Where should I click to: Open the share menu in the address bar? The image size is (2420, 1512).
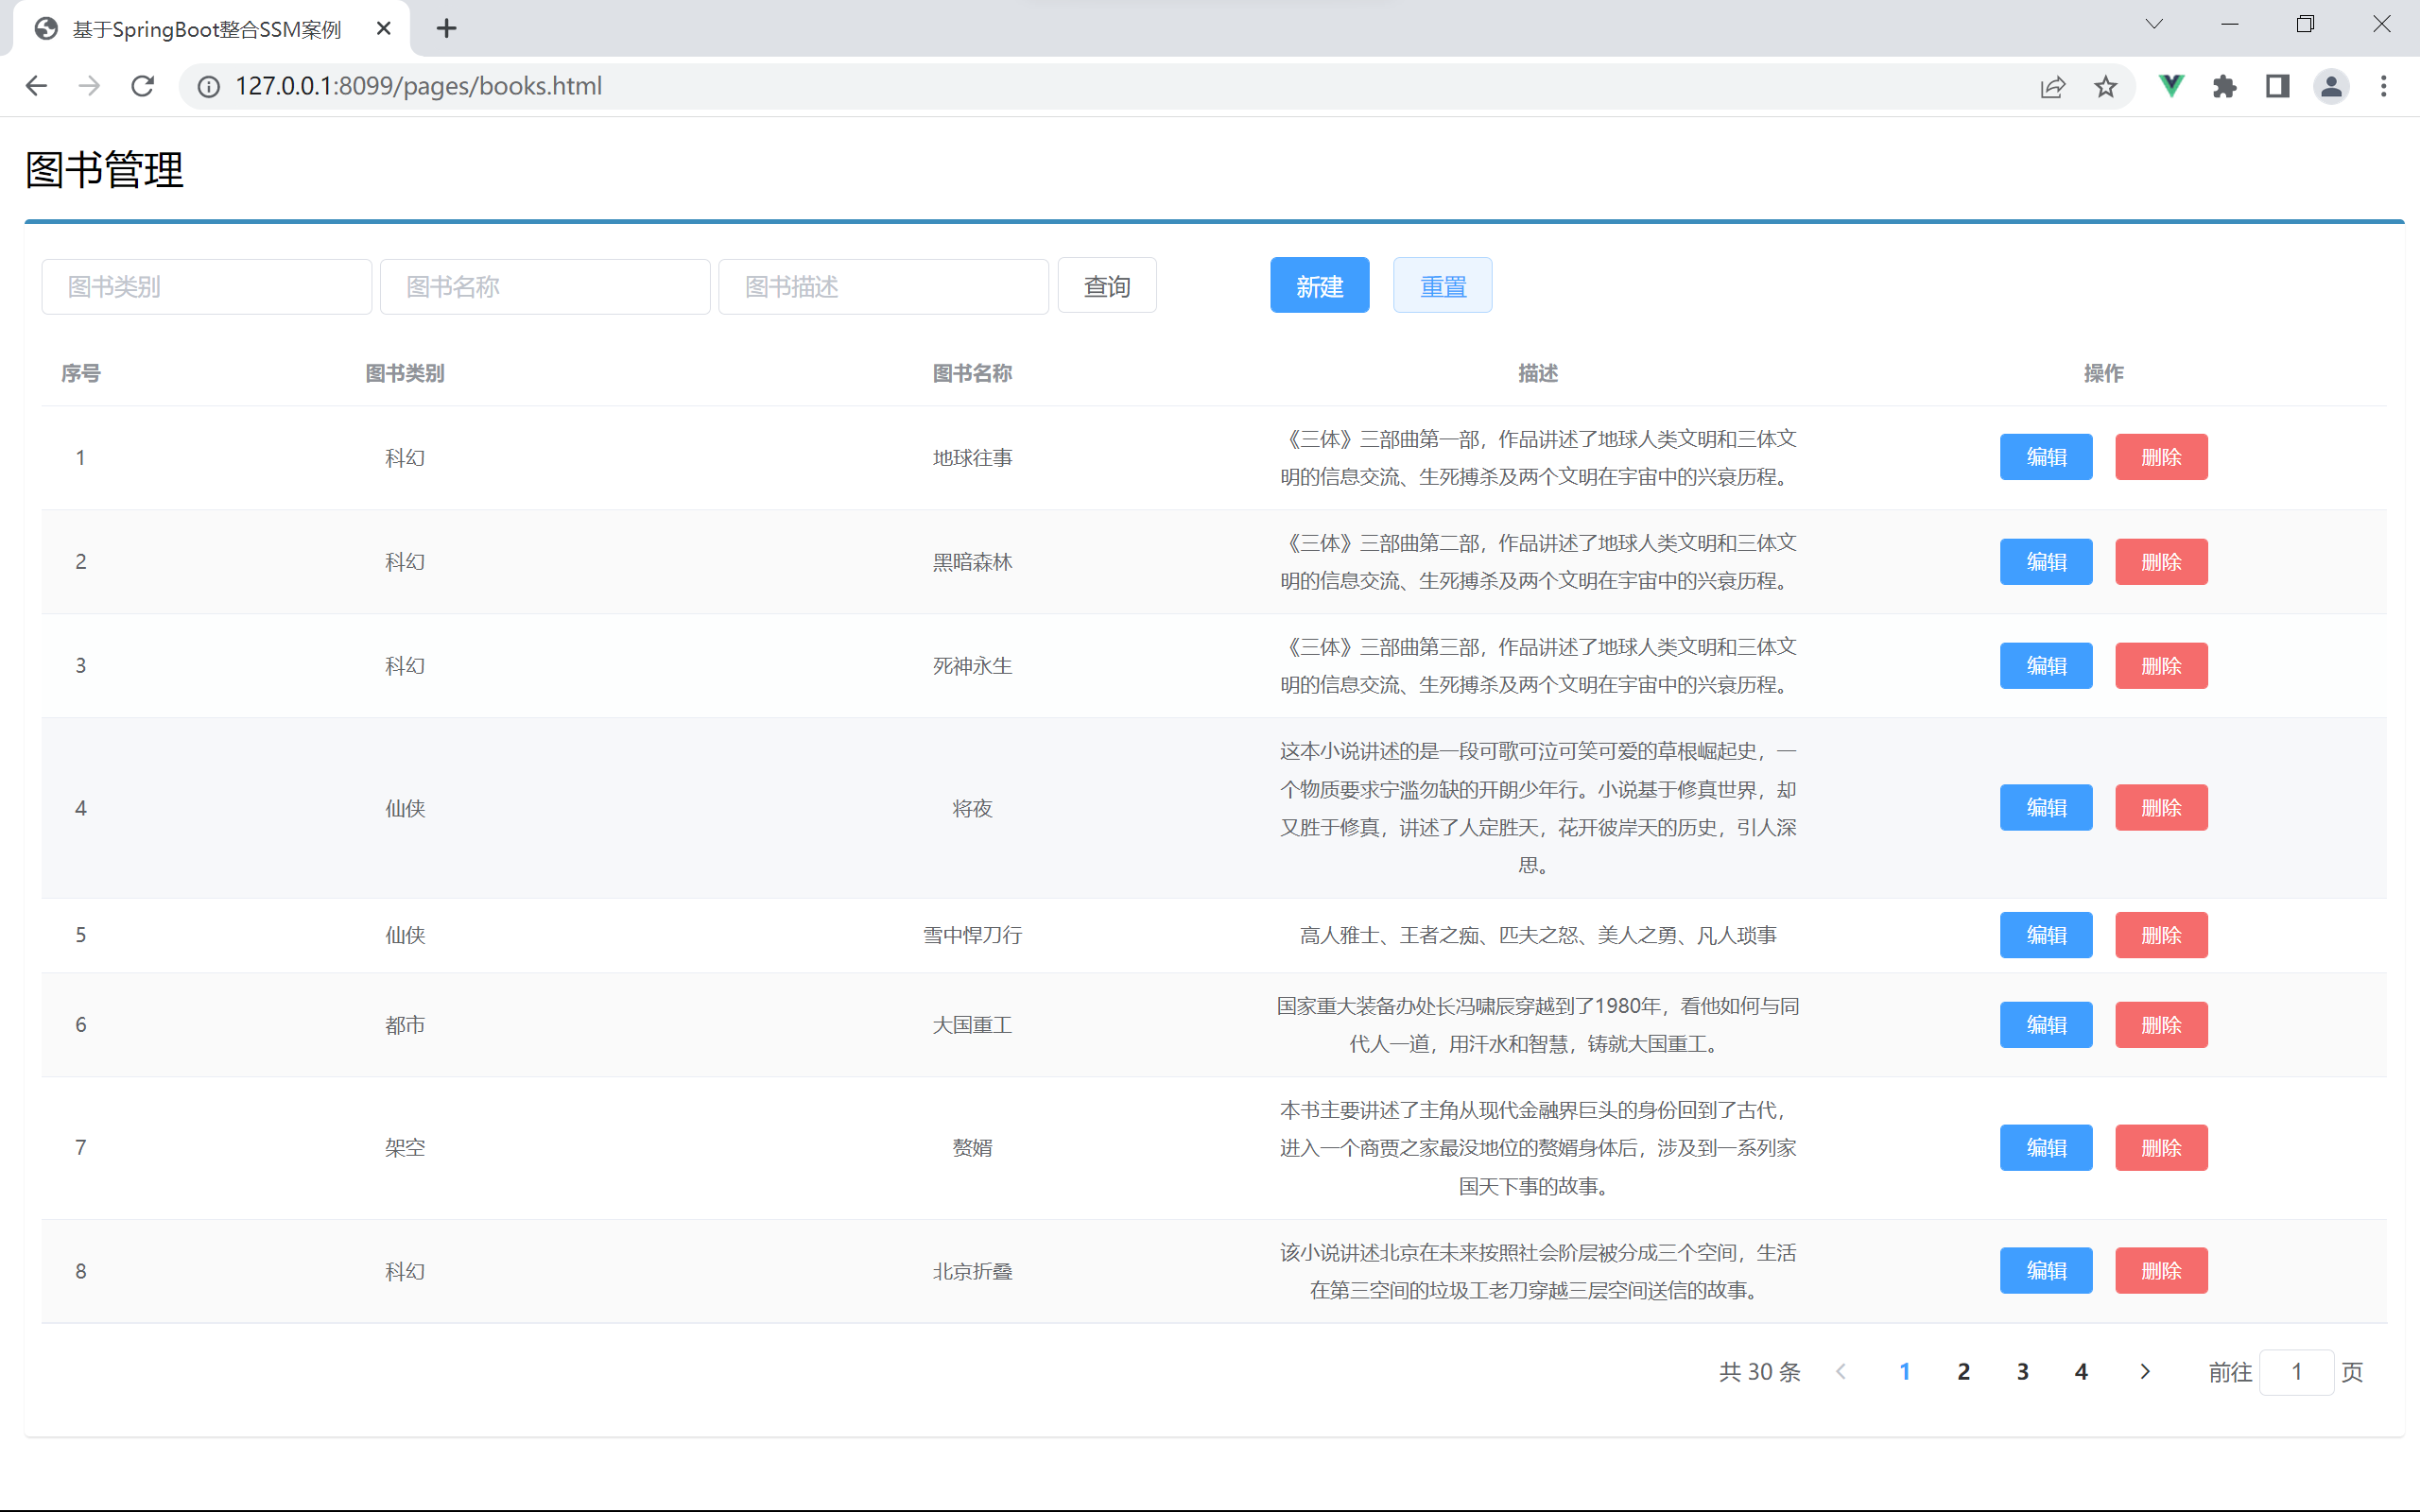pos(2053,86)
